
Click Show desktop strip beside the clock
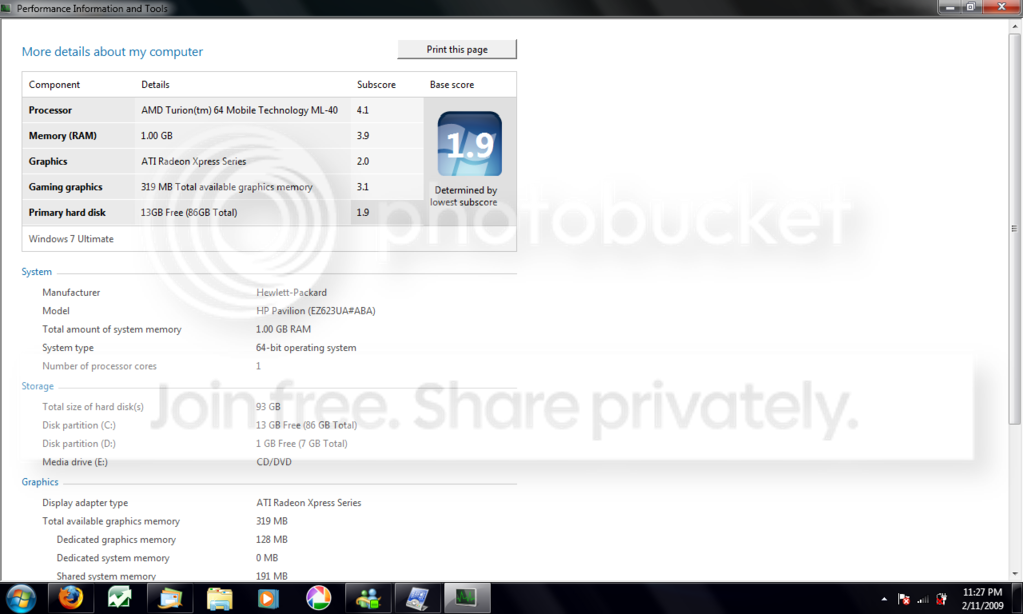tap(1016, 598)
